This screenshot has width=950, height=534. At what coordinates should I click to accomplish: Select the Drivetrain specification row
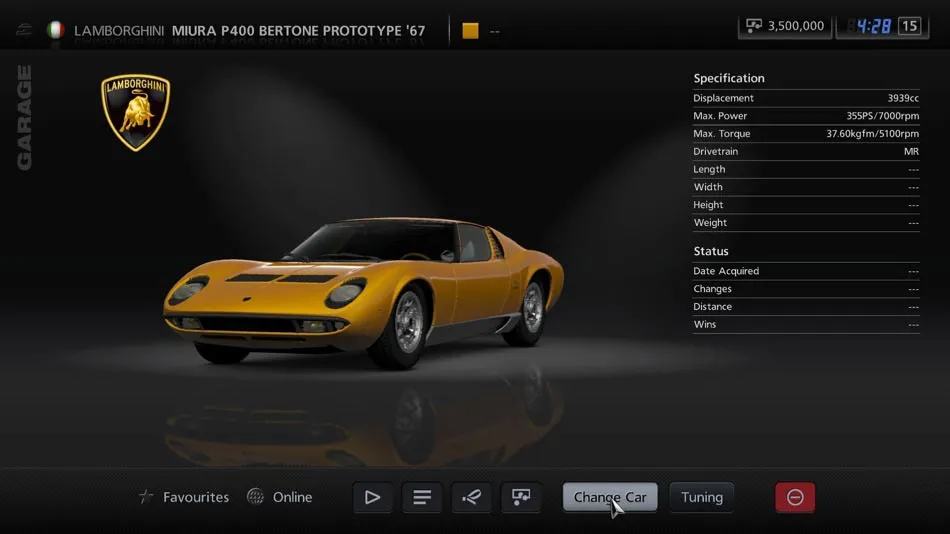(805, 151)
